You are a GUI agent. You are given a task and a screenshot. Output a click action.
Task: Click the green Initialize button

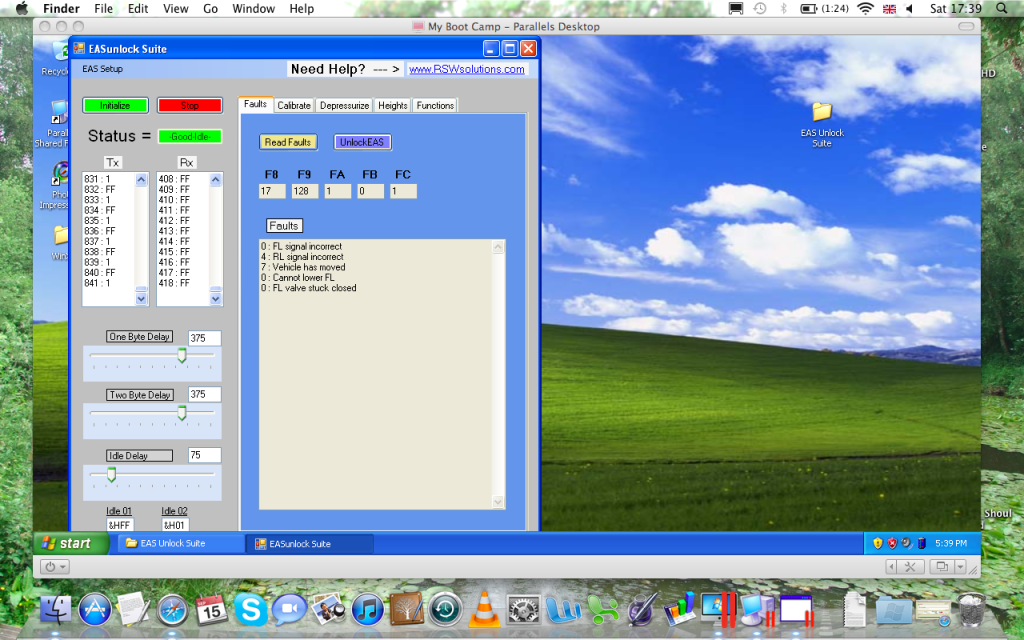click(x=116, y=105)
